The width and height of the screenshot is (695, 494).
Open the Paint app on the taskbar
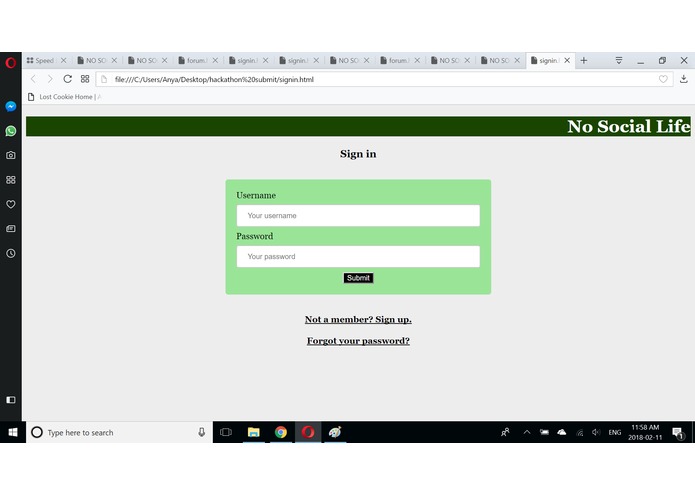(x=335, y=432)
